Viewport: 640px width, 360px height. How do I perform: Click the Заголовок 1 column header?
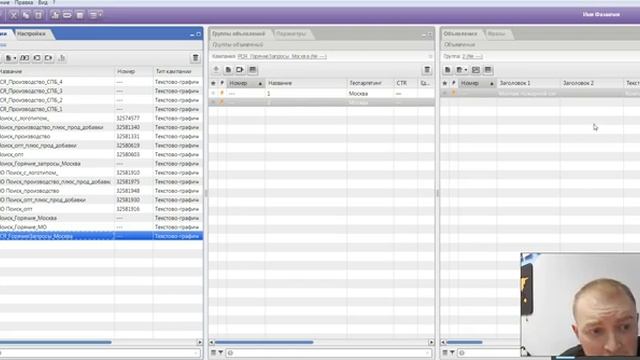pos(528,83)
